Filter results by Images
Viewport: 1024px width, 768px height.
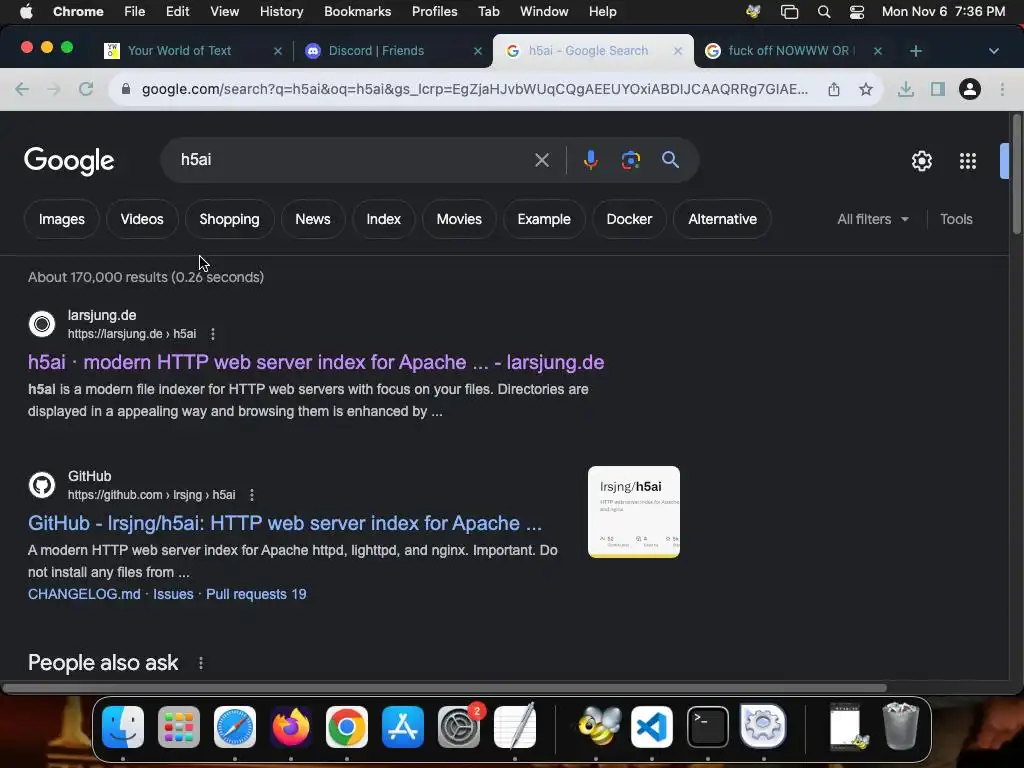point(61,219)
